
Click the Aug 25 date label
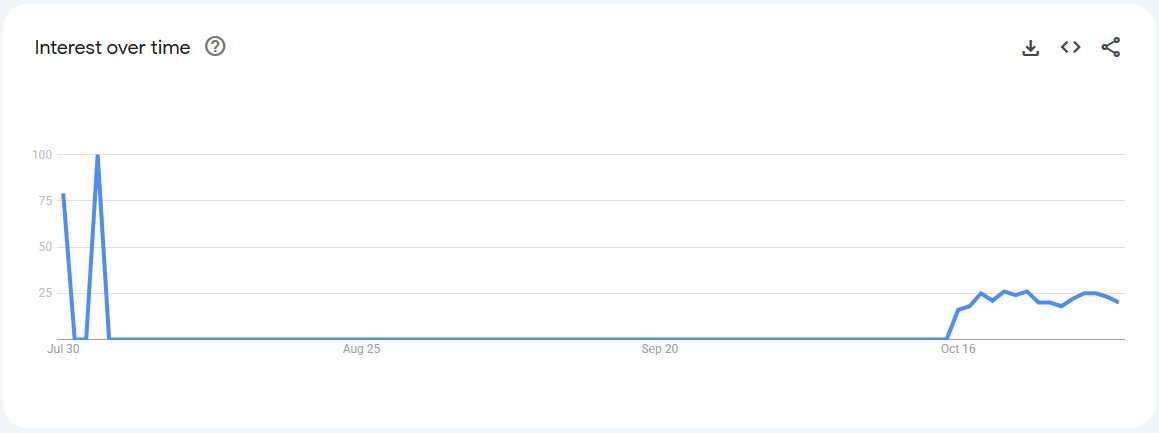pyautogui.click(x=361, y=349)
